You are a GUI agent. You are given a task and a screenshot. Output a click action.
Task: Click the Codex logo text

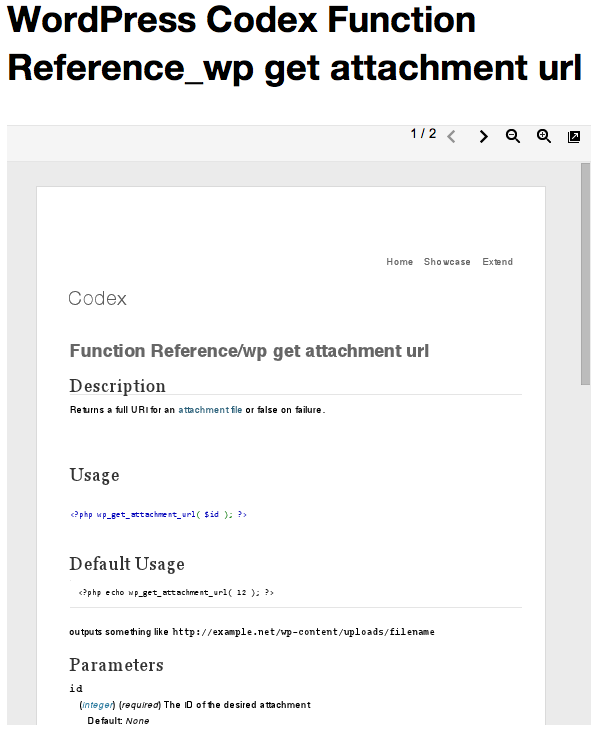point(98,298)
